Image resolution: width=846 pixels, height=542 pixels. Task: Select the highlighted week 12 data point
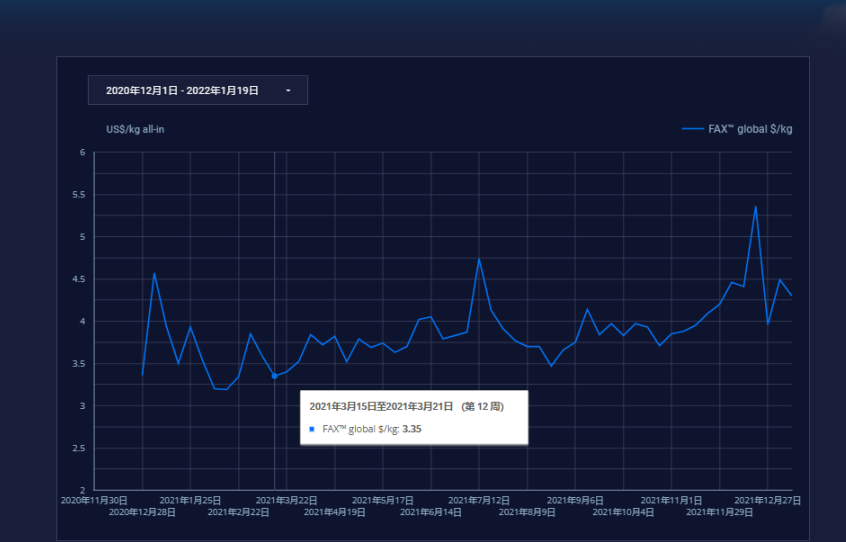[x=274, y=376]
